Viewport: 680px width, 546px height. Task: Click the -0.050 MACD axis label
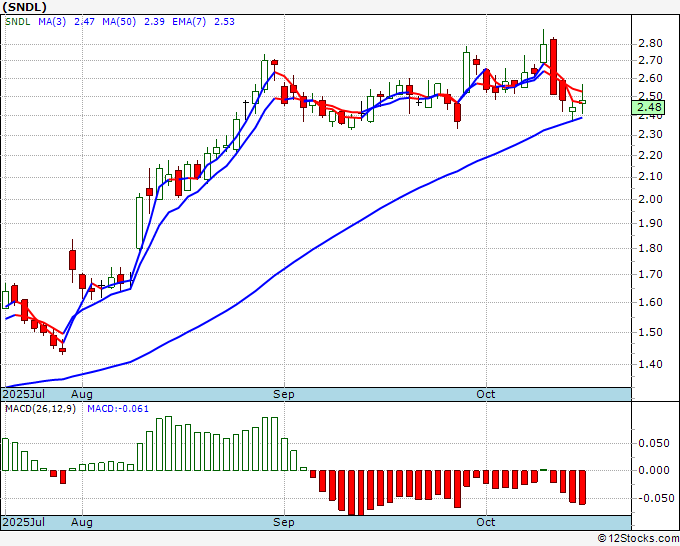654,498
